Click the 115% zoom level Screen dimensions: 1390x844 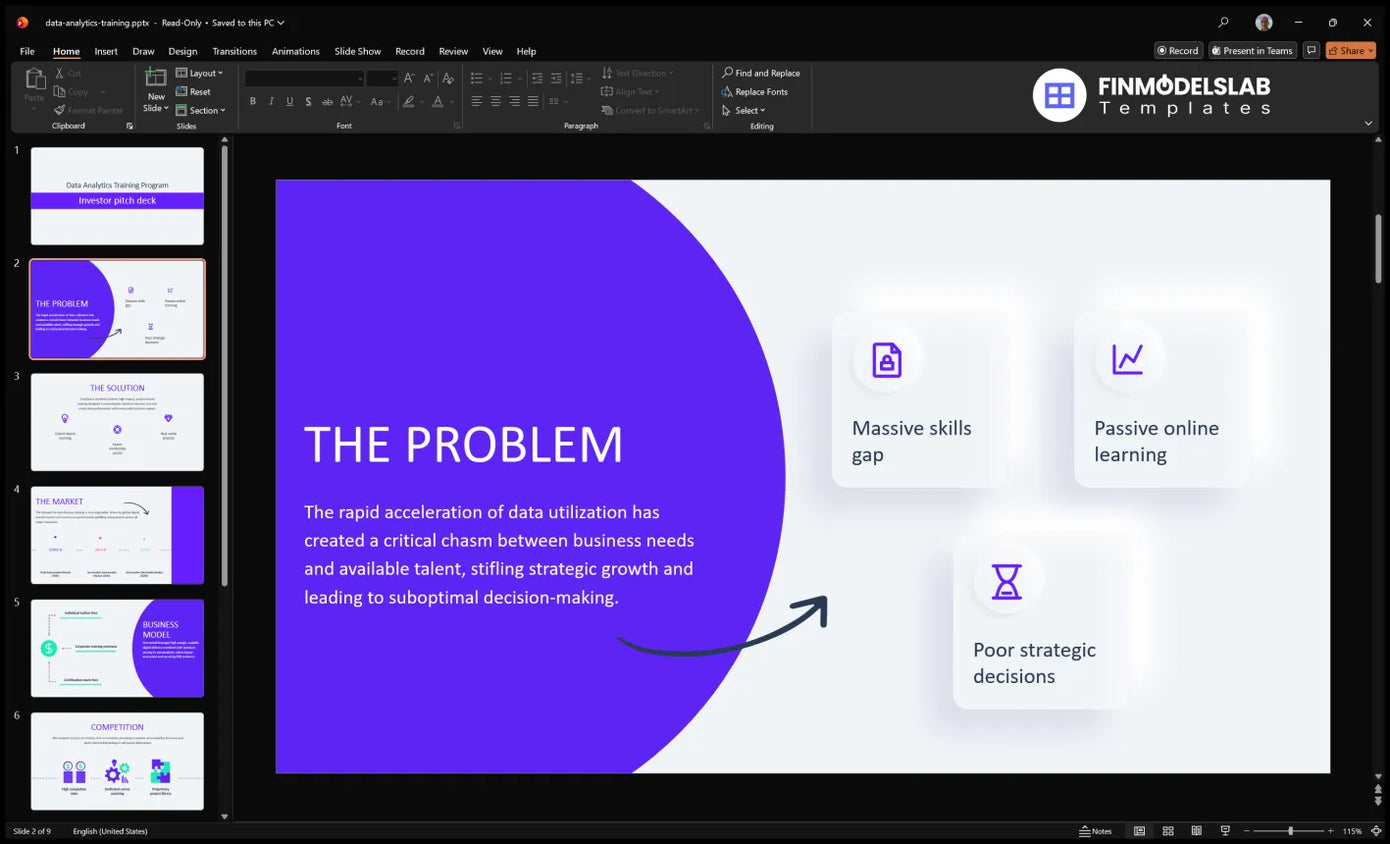1352,831
